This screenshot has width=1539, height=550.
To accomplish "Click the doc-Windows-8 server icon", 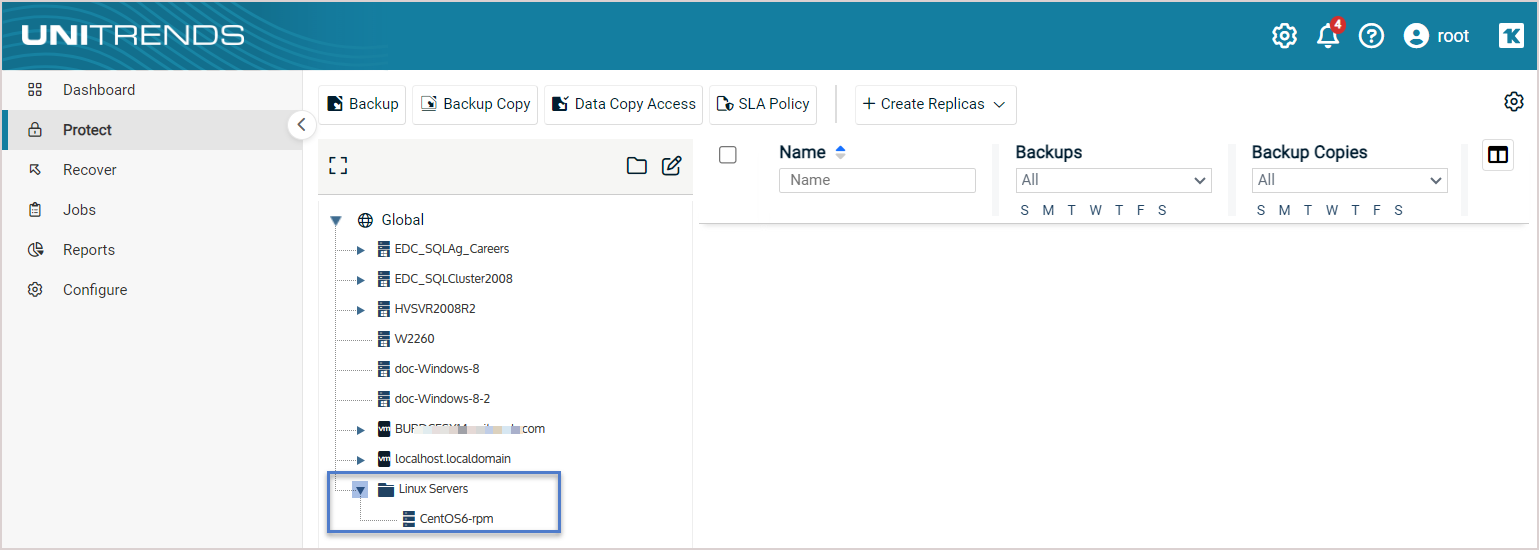I will pyautogui.click(x=384, y=369).
